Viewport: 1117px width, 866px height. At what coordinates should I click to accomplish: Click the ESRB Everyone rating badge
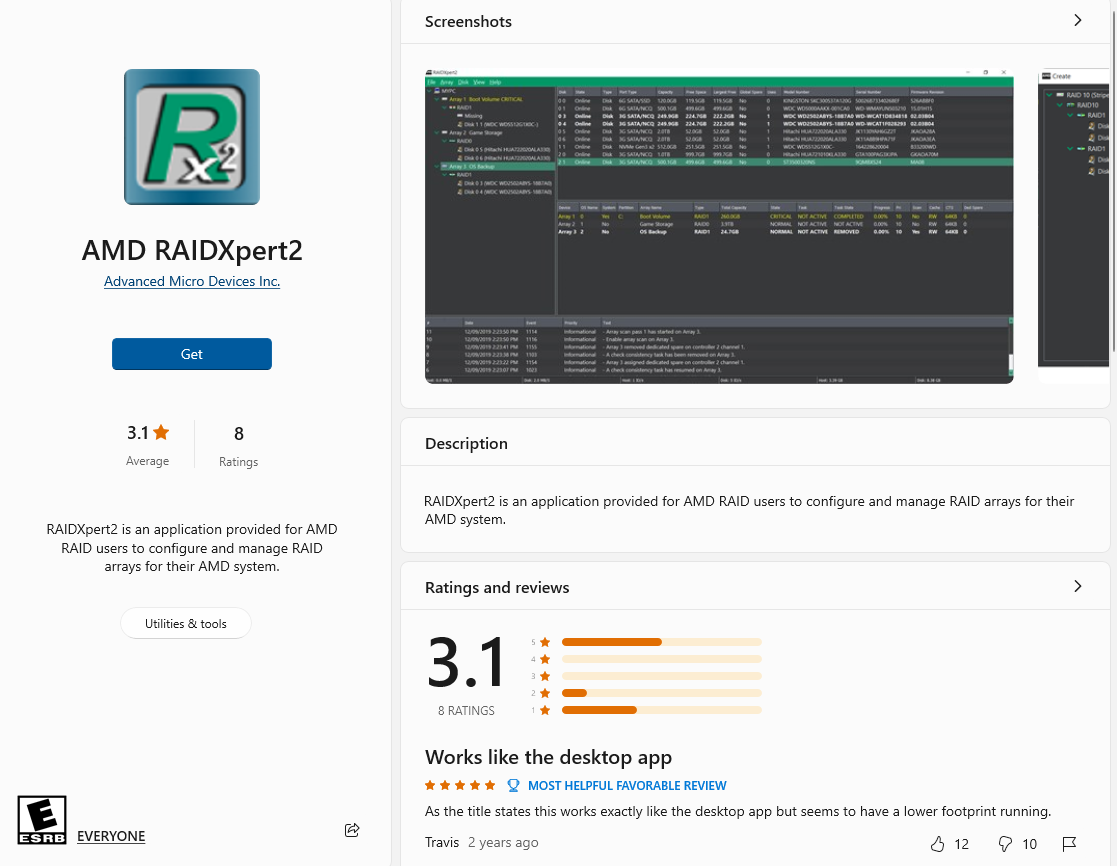pyautogui.click(x=42, y=820)
